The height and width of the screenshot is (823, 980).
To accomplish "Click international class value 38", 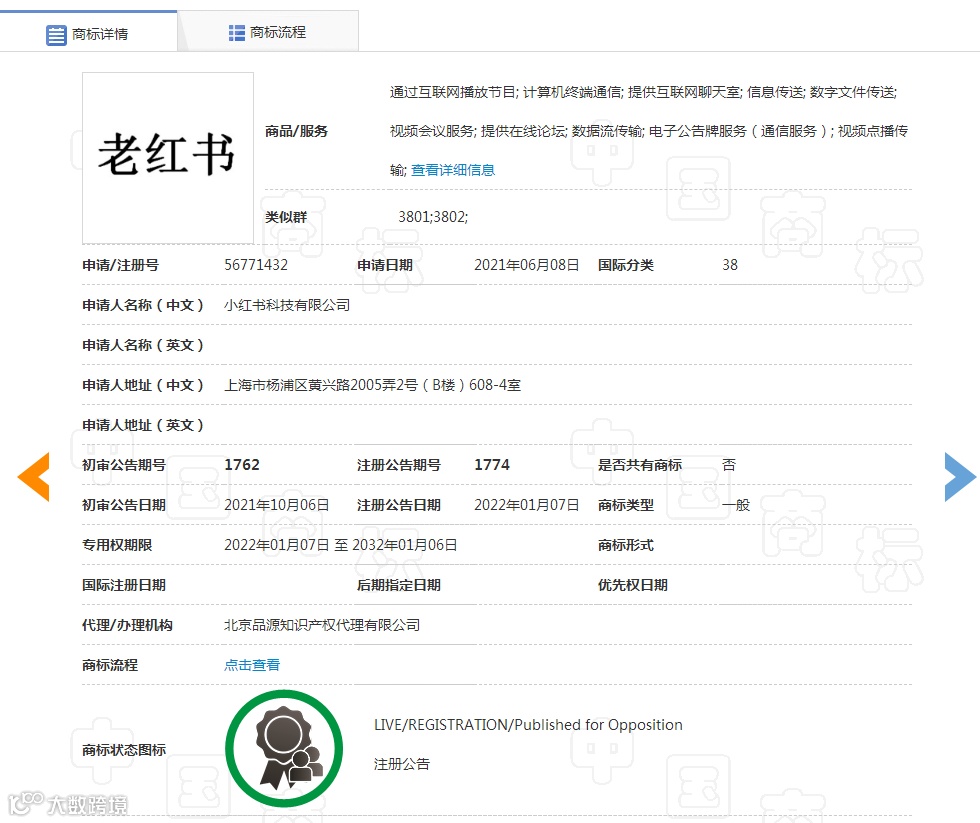I will (729, 265).
